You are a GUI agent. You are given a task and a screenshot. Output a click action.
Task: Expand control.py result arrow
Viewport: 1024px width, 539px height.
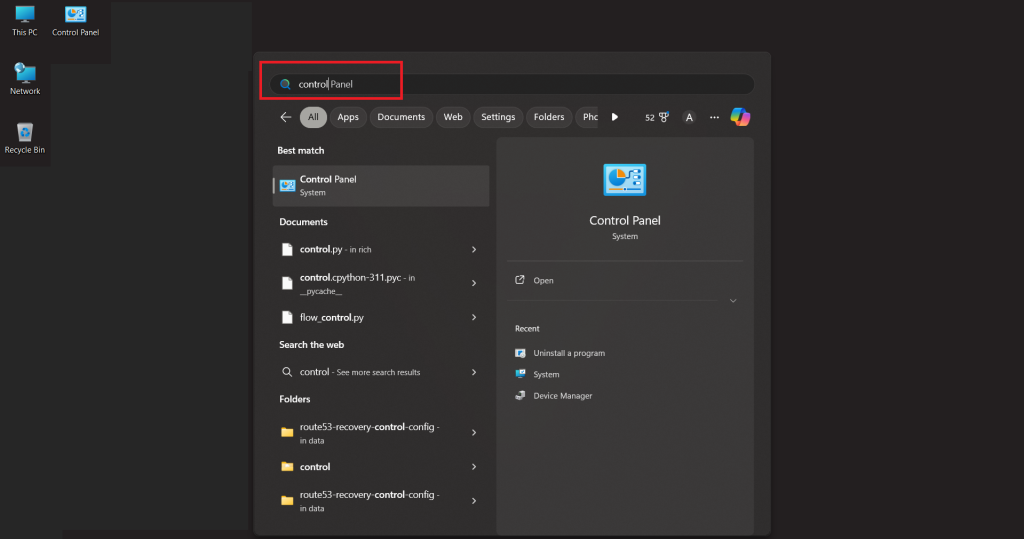(x=474, y=250)
